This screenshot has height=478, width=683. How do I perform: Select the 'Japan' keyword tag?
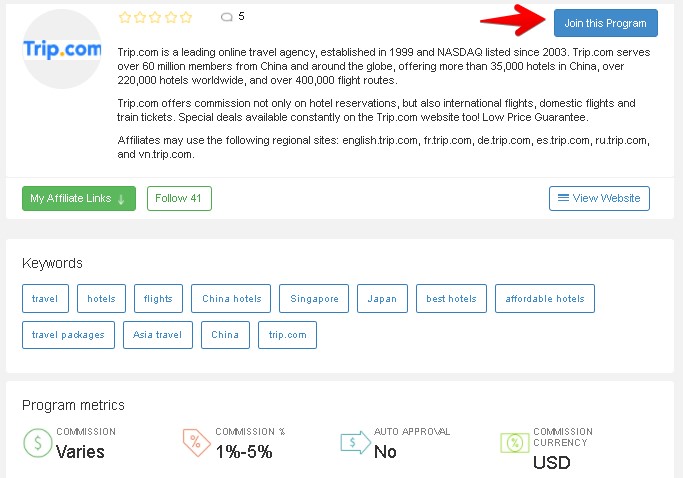pos(382,298)
